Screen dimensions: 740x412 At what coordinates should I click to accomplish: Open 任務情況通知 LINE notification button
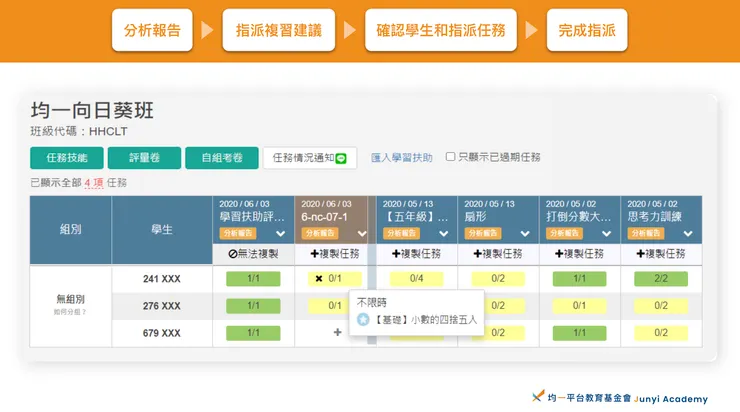tap(310, 158)
